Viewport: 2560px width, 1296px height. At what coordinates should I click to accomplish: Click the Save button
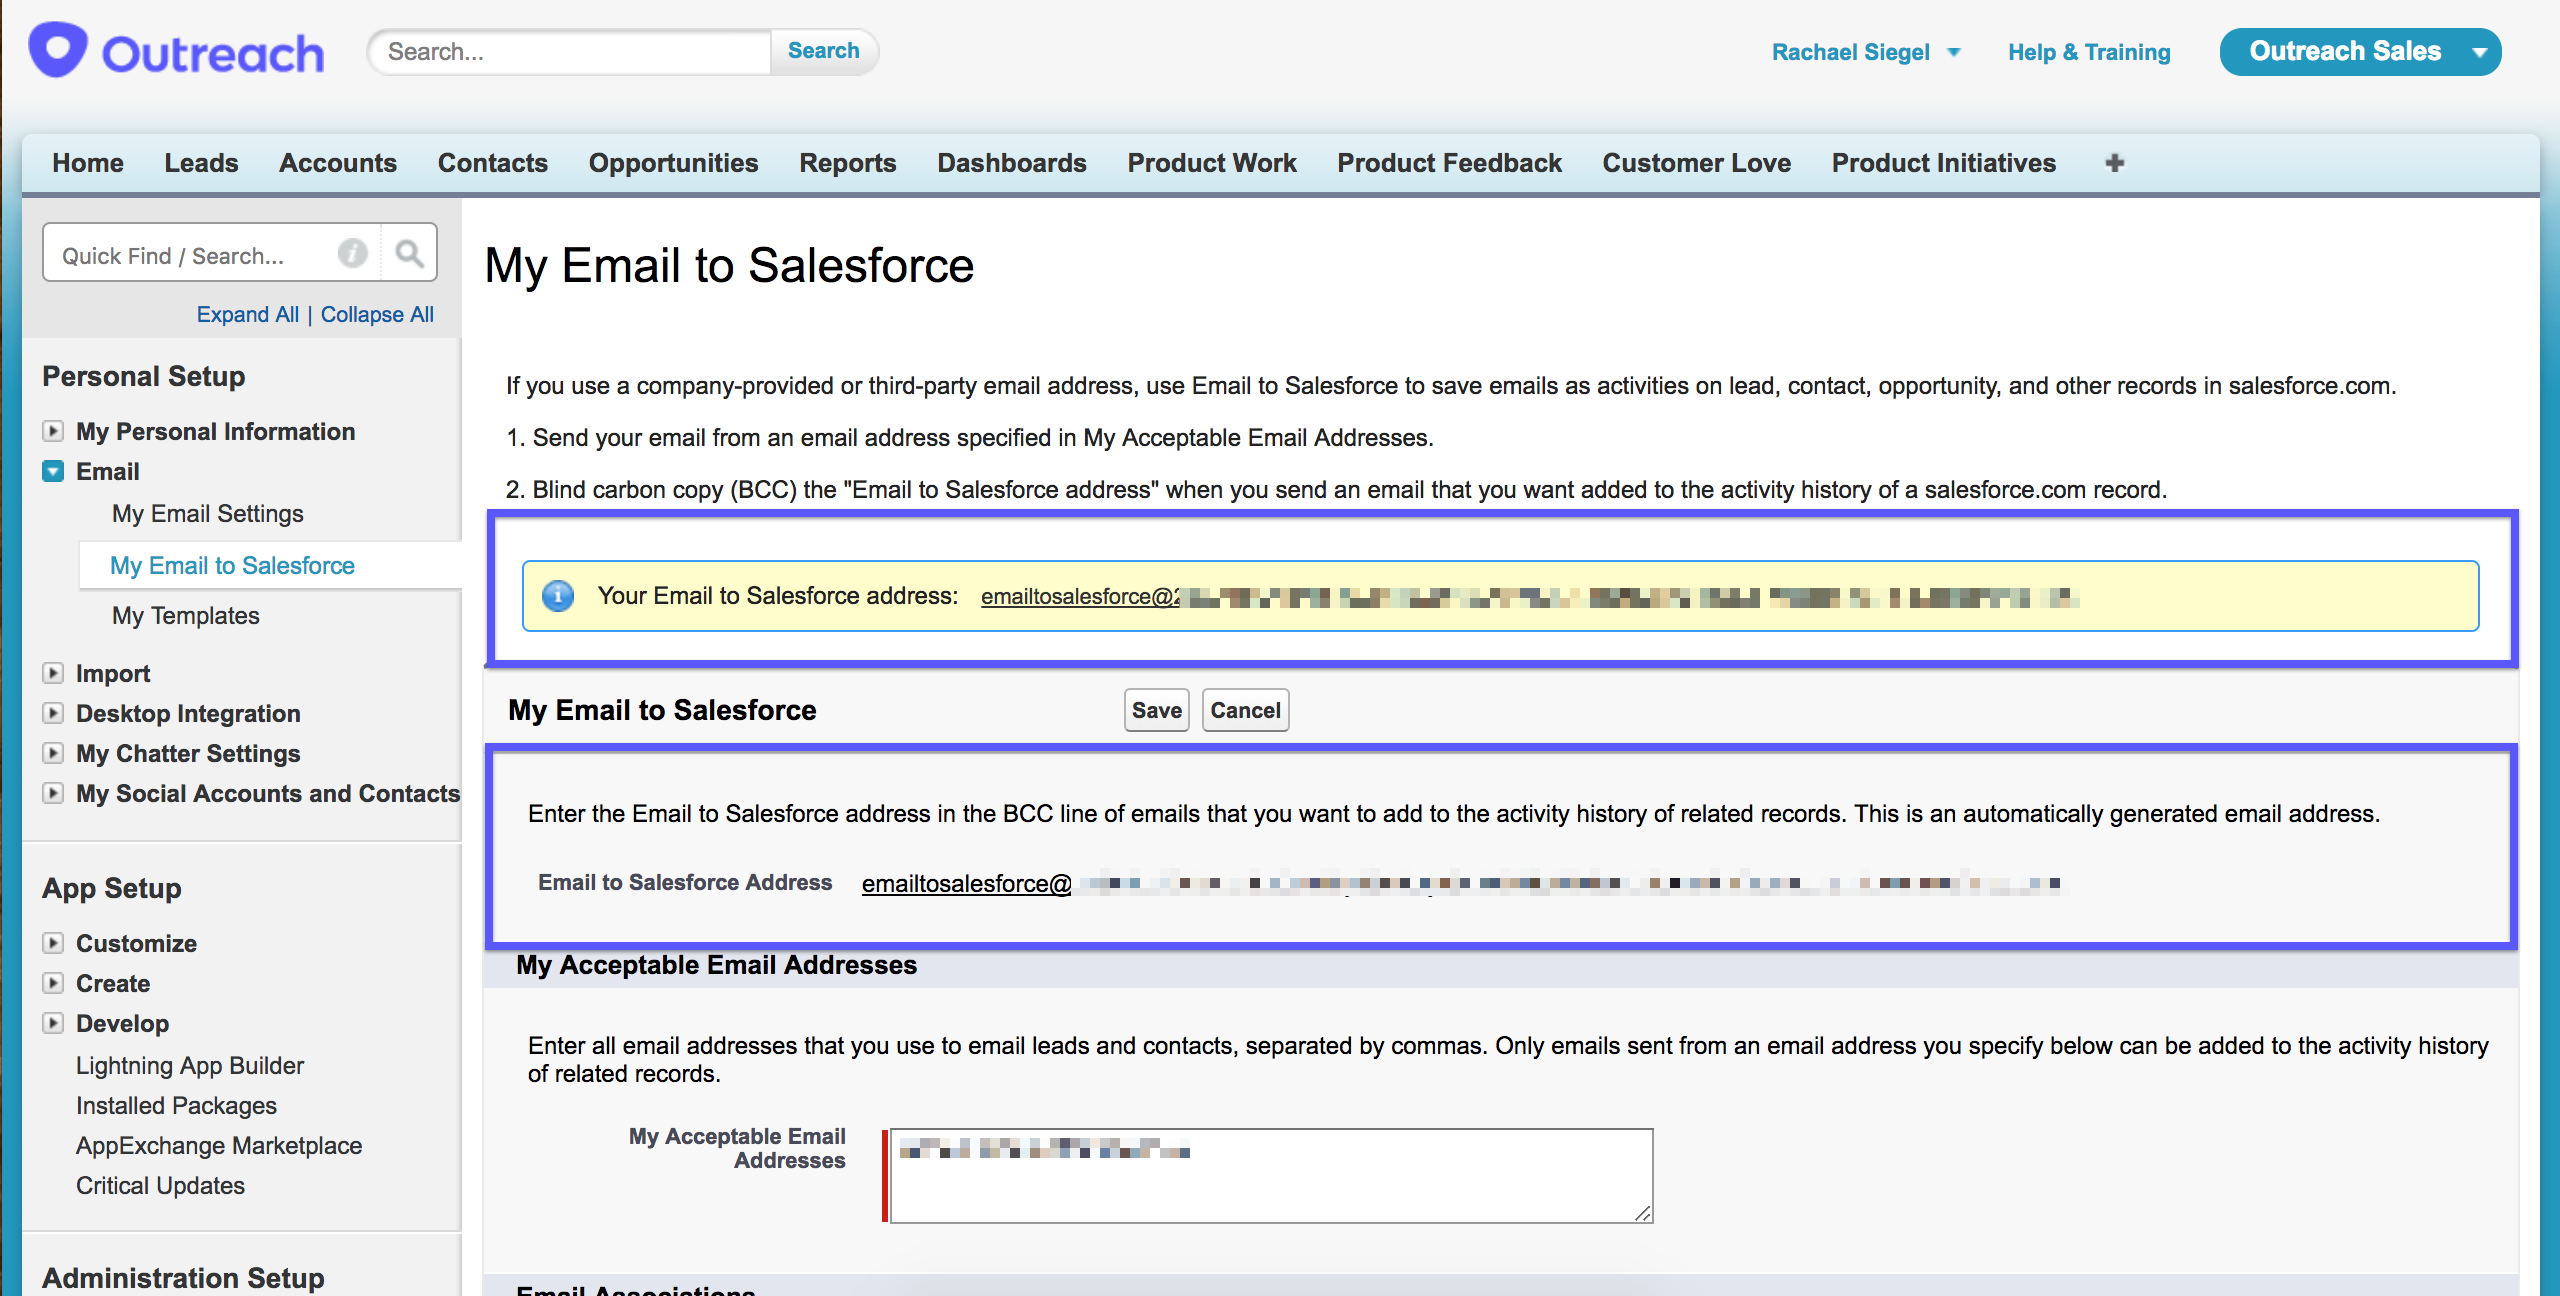coord(1156,710)
